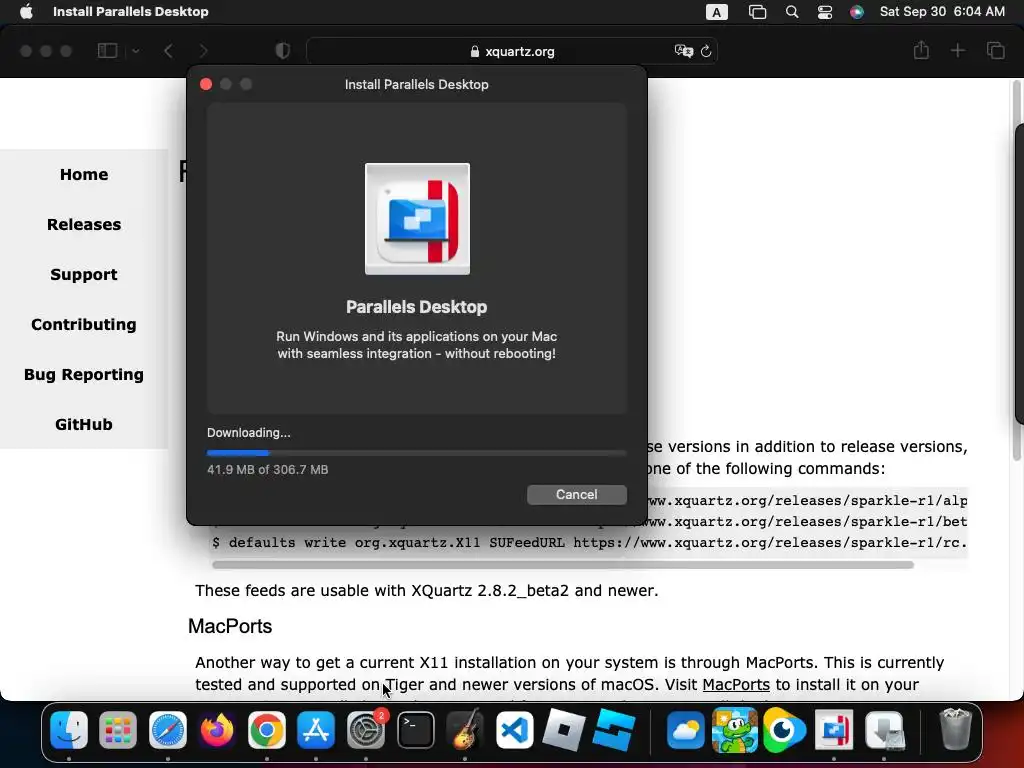This screenshot has height=768, width=1024.
Task: Open the translate icon in address bar
Action: pyautogui.click(x=683, y=51)
